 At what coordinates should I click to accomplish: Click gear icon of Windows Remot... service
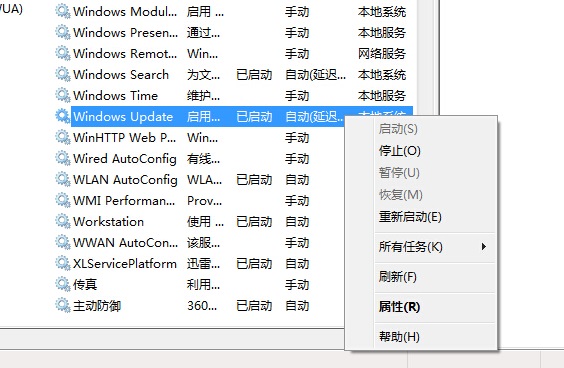[63, 53]
